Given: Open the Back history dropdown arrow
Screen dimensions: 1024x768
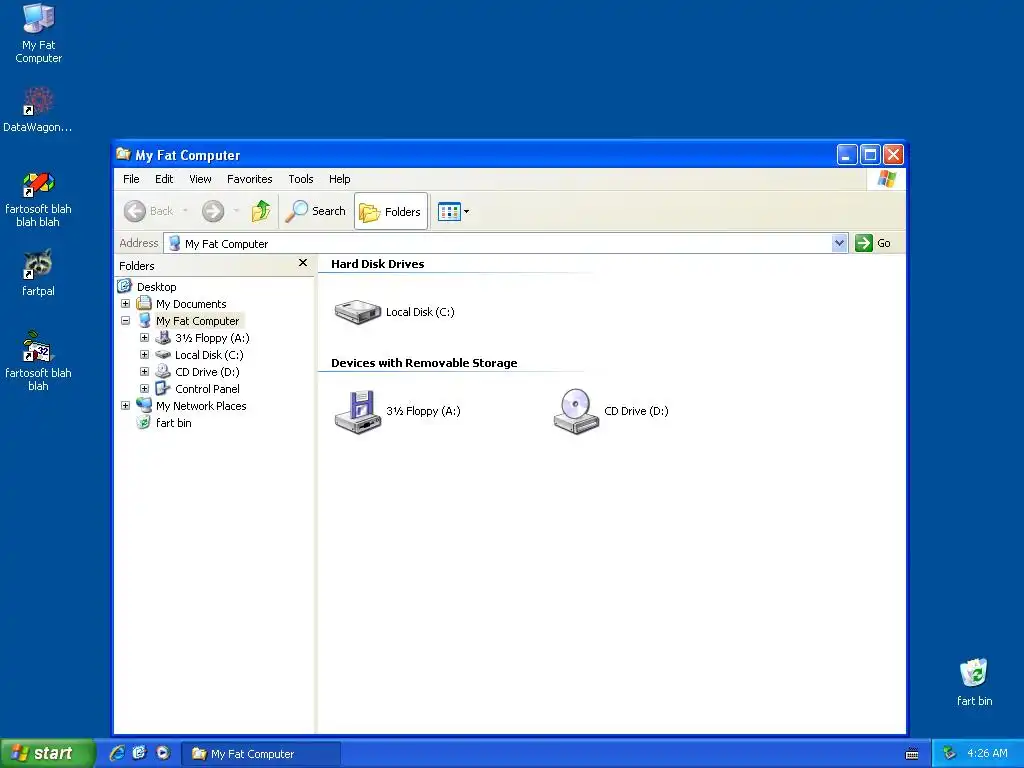Looking at the screenshot, I should [185, 211].
